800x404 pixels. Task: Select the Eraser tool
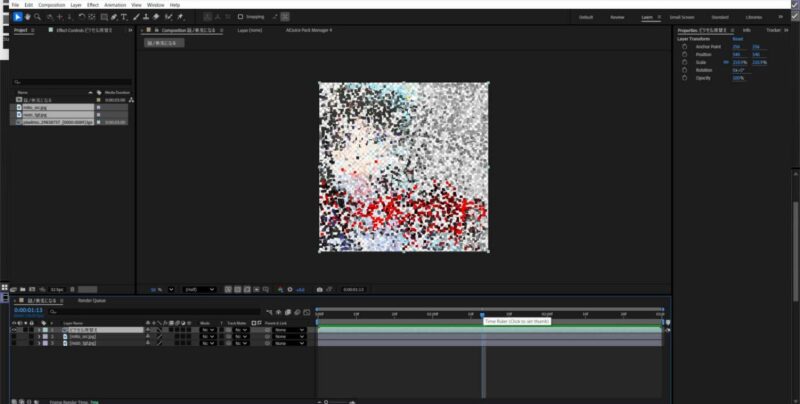coord(156,17)
